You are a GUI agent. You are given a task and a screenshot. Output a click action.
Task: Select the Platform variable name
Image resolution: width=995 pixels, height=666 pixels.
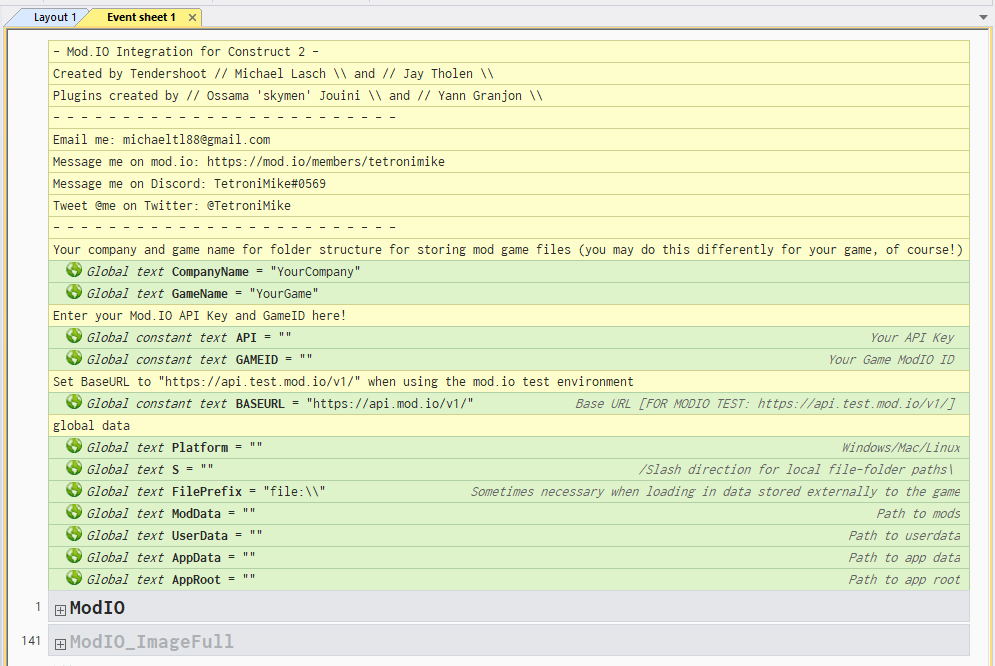pos(199,447)
